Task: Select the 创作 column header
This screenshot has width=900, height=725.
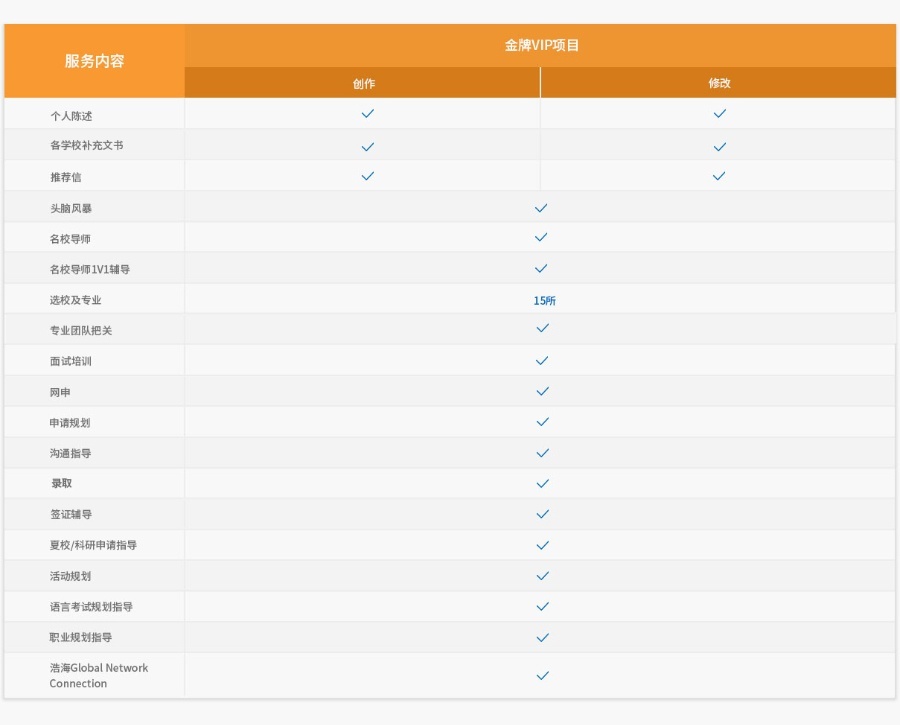Action: pyautogui.click(x=363, y=83)
